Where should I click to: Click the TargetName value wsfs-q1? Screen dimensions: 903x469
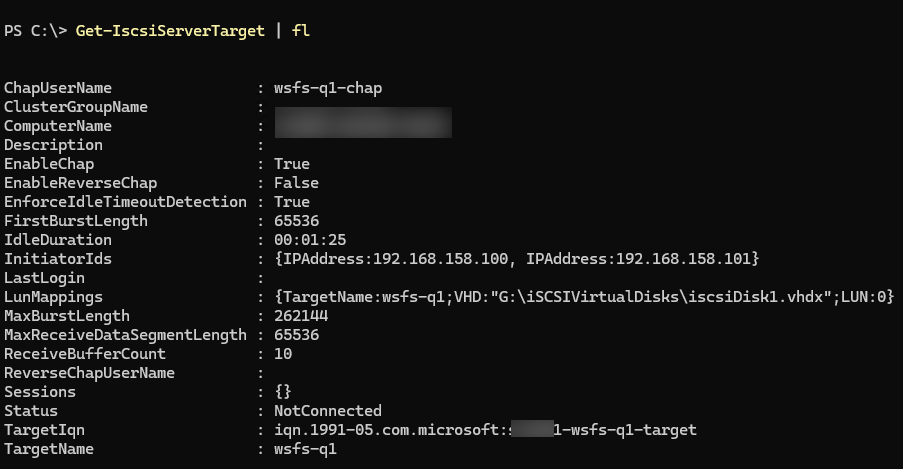click(x=305, y=449)
